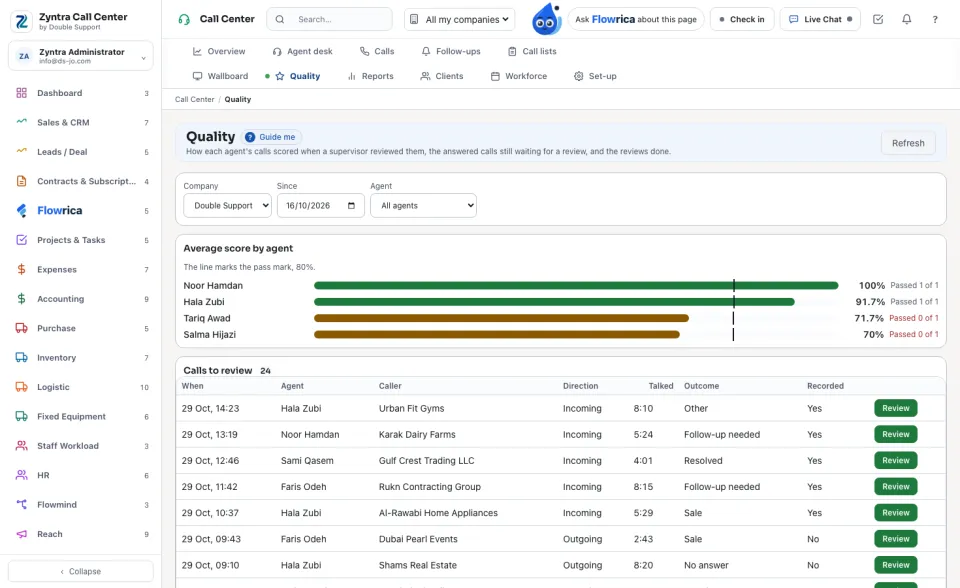The height and width of the screenshot is (588, 960).
Task: Click the Projects & Tasks checkbox icon
Action: 21,240
